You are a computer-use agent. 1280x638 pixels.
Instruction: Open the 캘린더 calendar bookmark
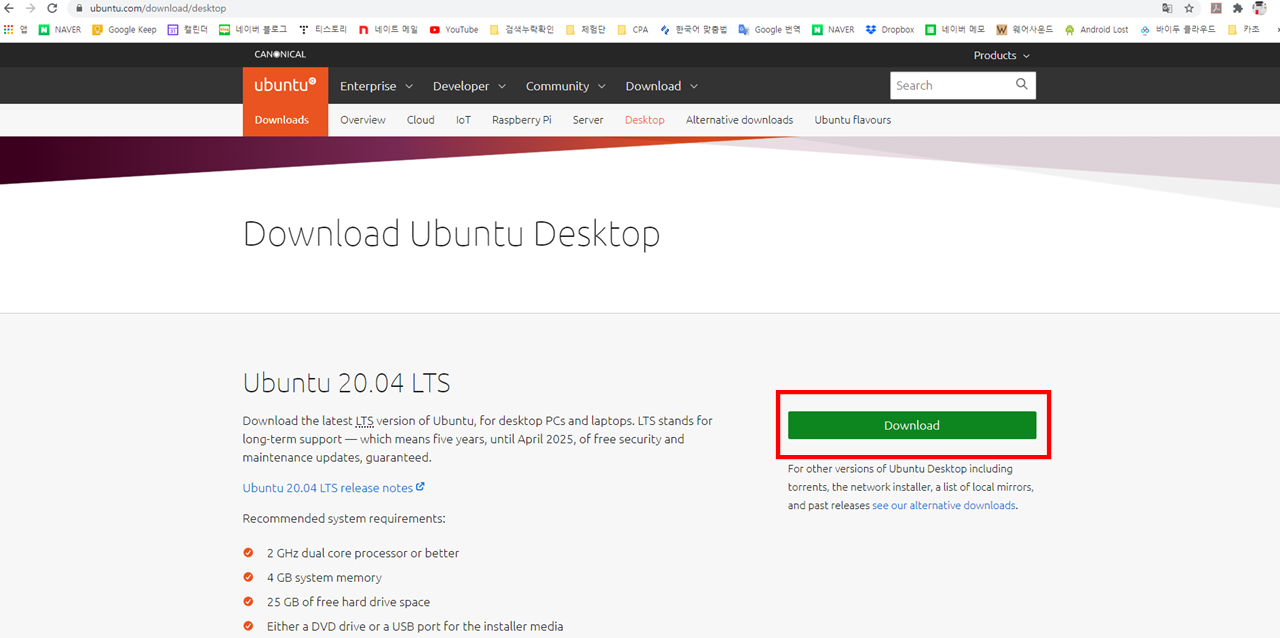(187, 30)
